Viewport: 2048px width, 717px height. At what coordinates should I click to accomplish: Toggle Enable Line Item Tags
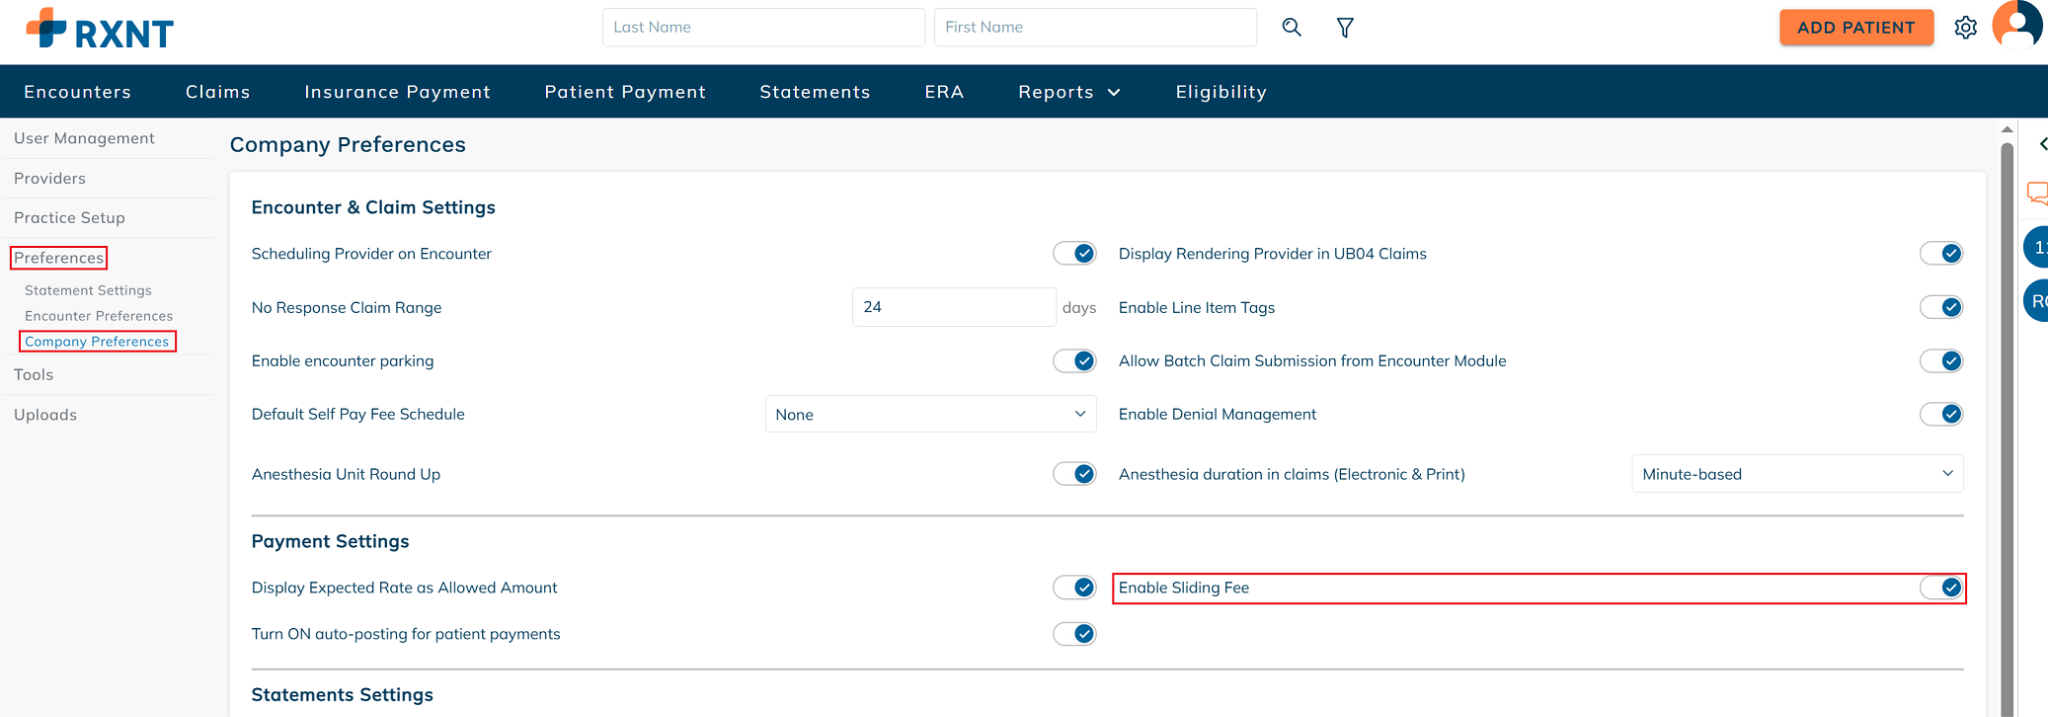click(x=1942, y=307)
